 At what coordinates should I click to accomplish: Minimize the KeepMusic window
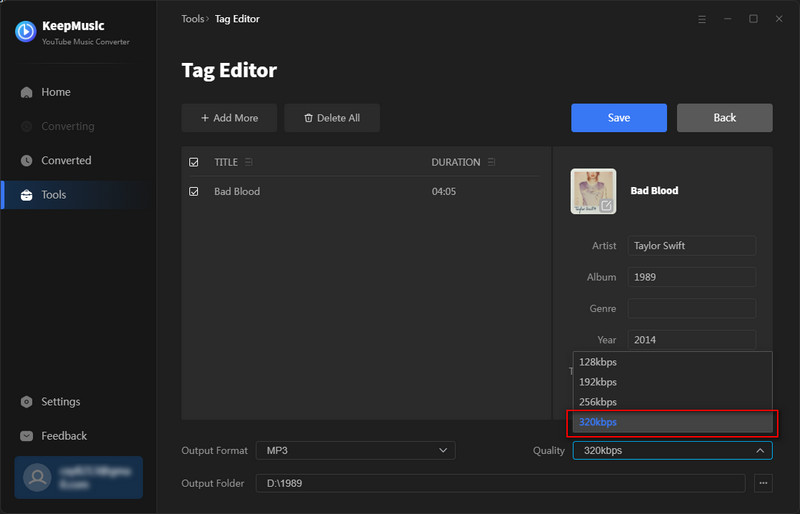coord(728,19)
